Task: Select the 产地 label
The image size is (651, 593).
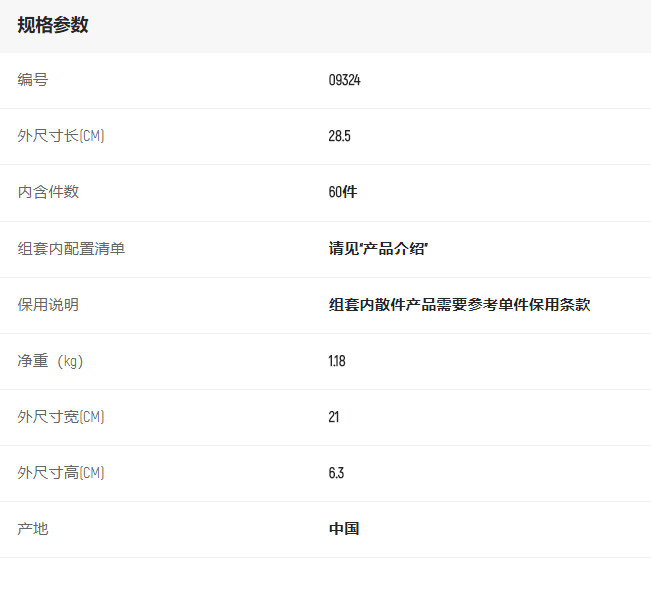Action: coord(32,529)
